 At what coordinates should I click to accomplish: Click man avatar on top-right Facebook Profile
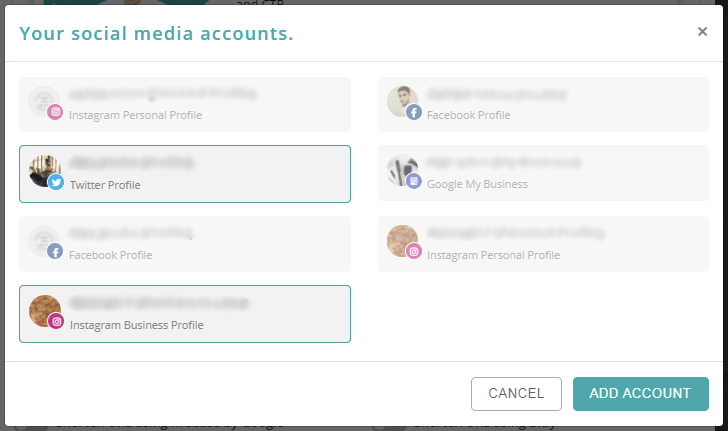point(402,101)
